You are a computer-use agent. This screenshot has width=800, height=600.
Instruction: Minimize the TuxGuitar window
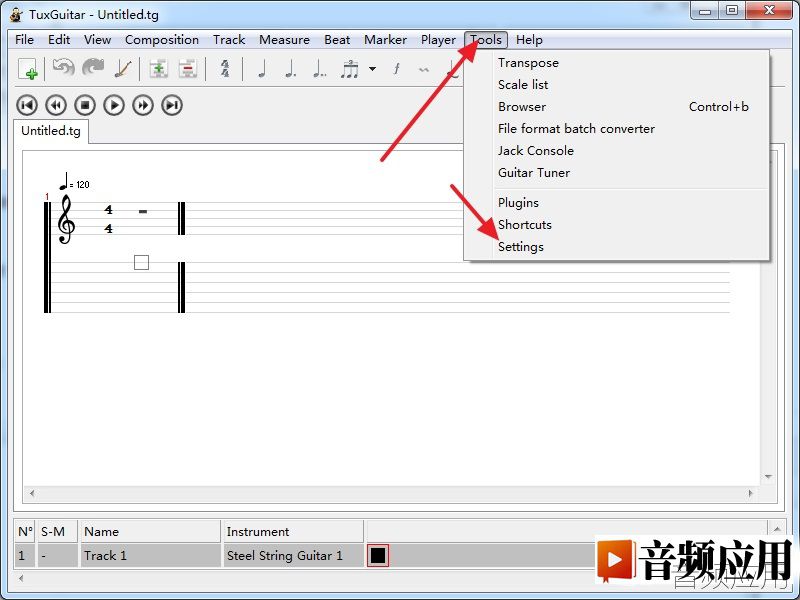pyautogui.click(x=705, y=11)
